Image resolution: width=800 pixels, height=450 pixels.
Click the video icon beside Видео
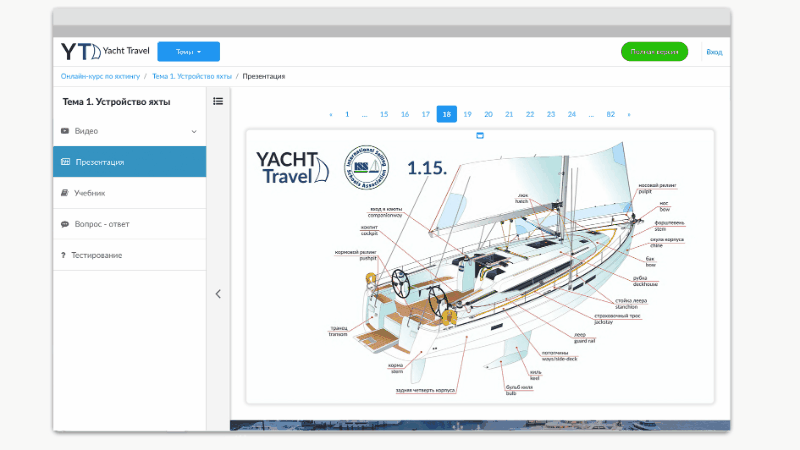tap(65, 131)
